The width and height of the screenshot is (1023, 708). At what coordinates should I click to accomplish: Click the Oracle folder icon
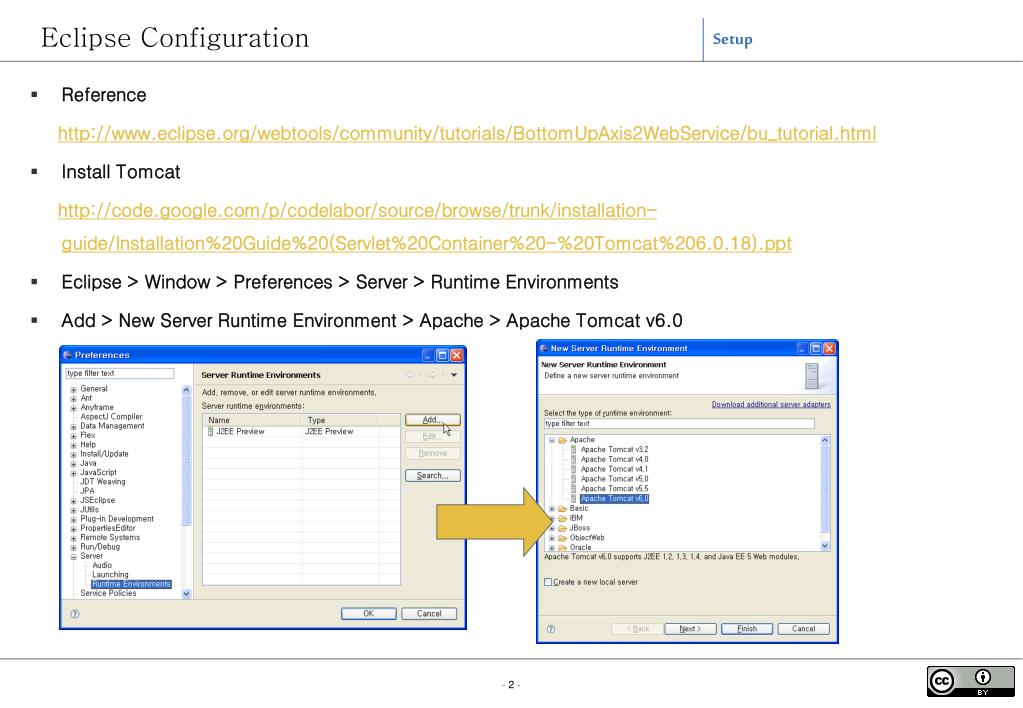[562, 547]
